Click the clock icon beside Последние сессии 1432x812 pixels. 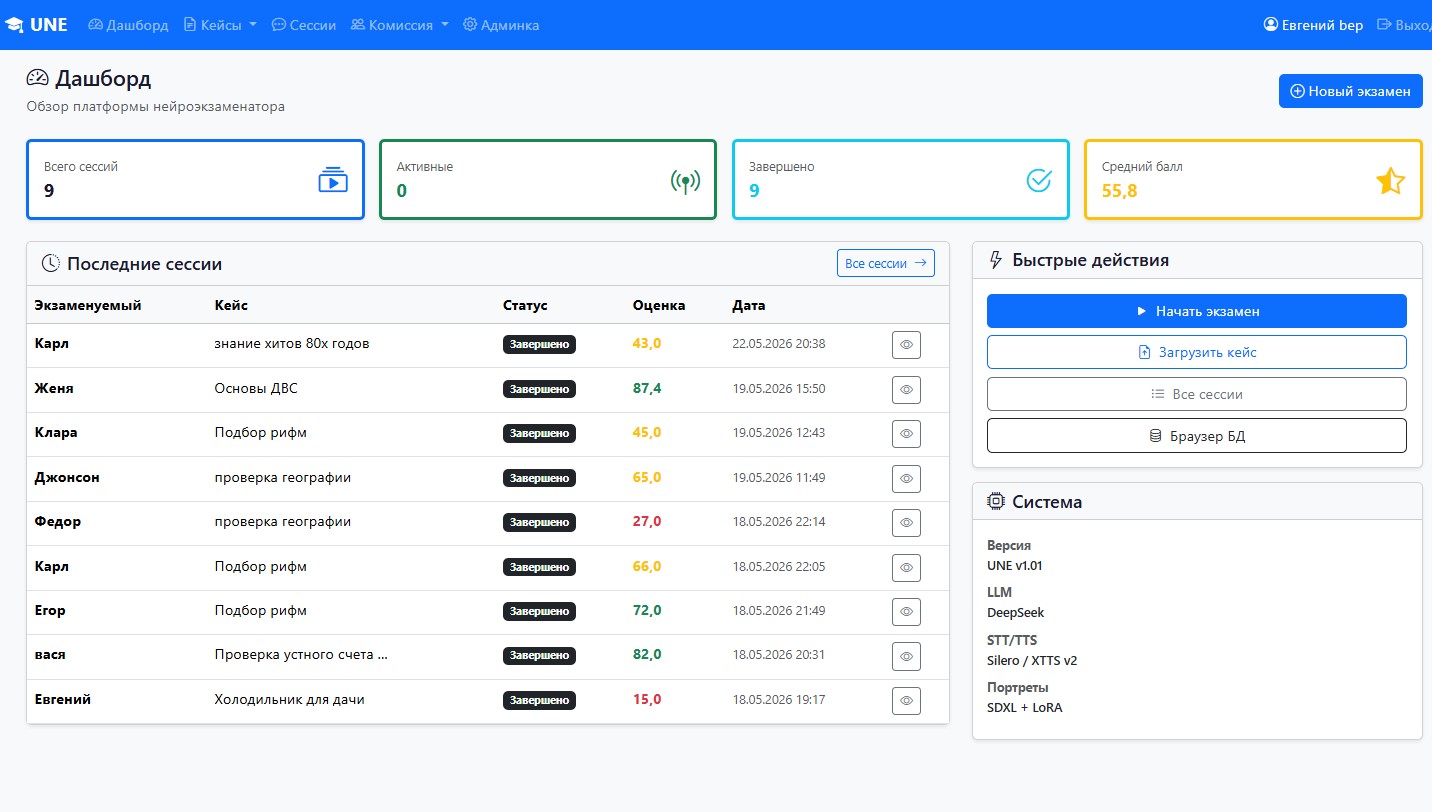[x=50, y=263]
